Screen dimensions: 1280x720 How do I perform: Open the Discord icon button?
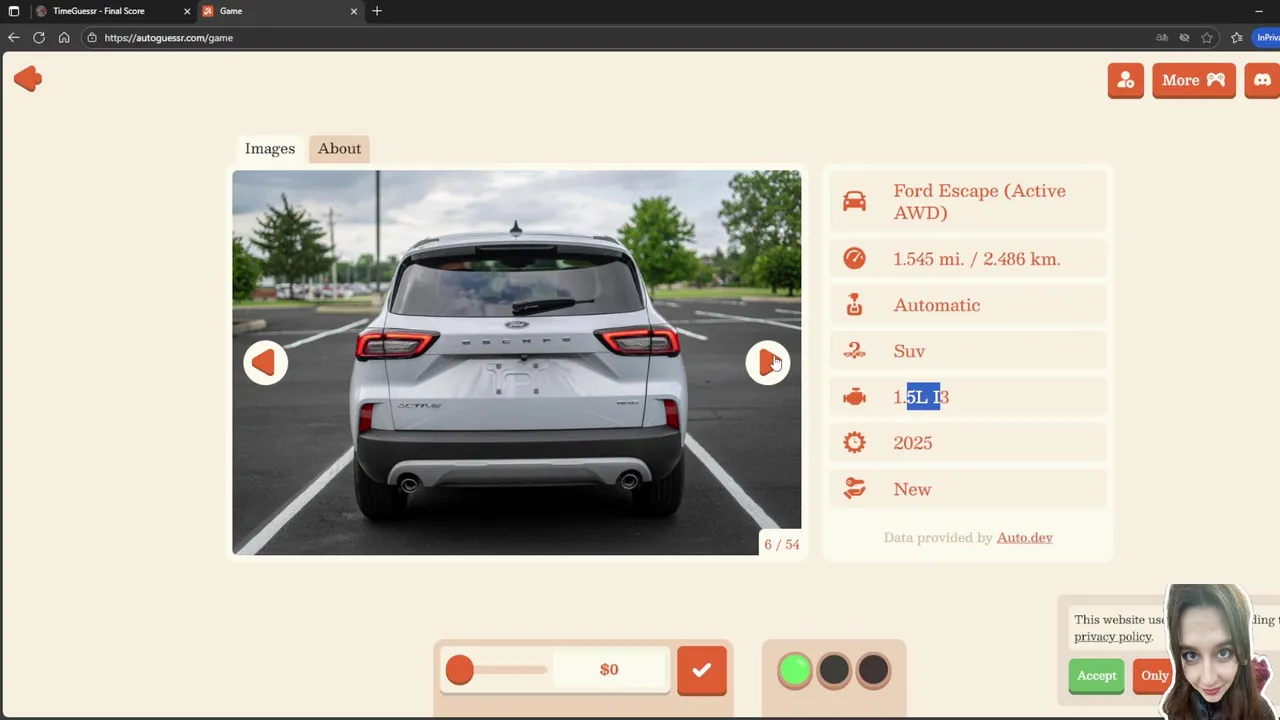tap(1262, 80)
